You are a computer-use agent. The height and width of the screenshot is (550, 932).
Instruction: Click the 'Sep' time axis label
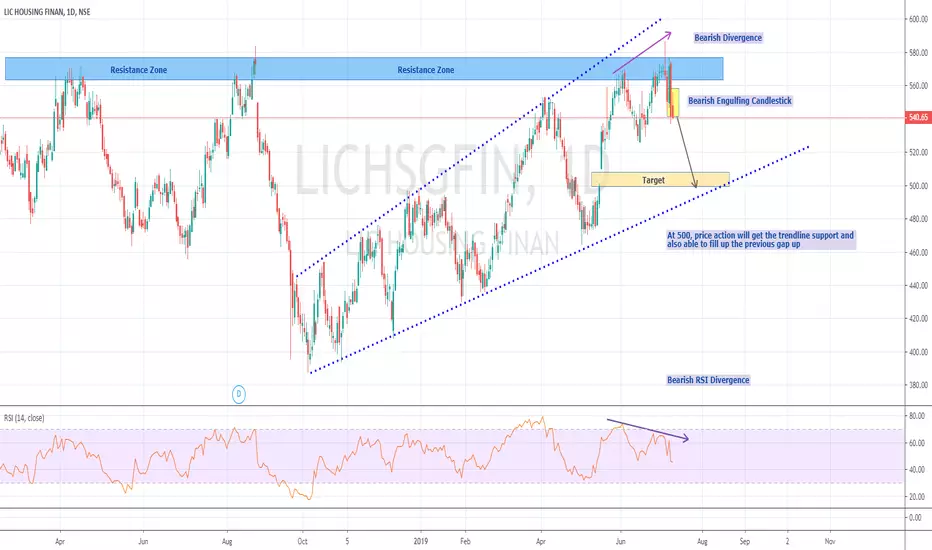tap(745, 541)
